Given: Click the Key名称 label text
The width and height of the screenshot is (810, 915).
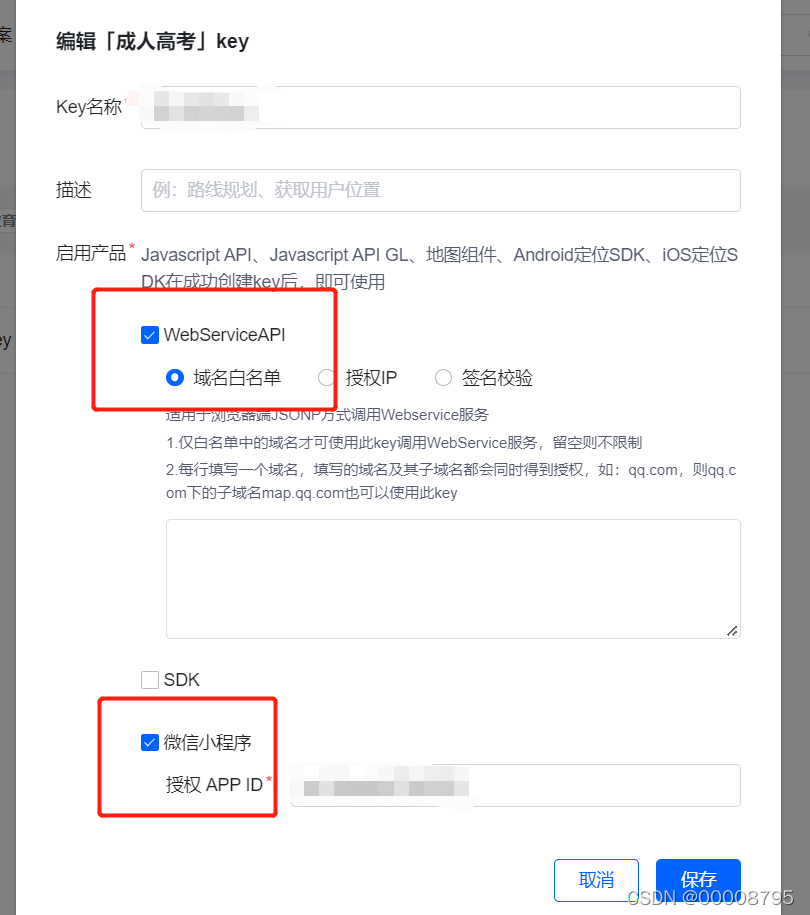Looking at the screenshot, I should click(x=89, y=107).
